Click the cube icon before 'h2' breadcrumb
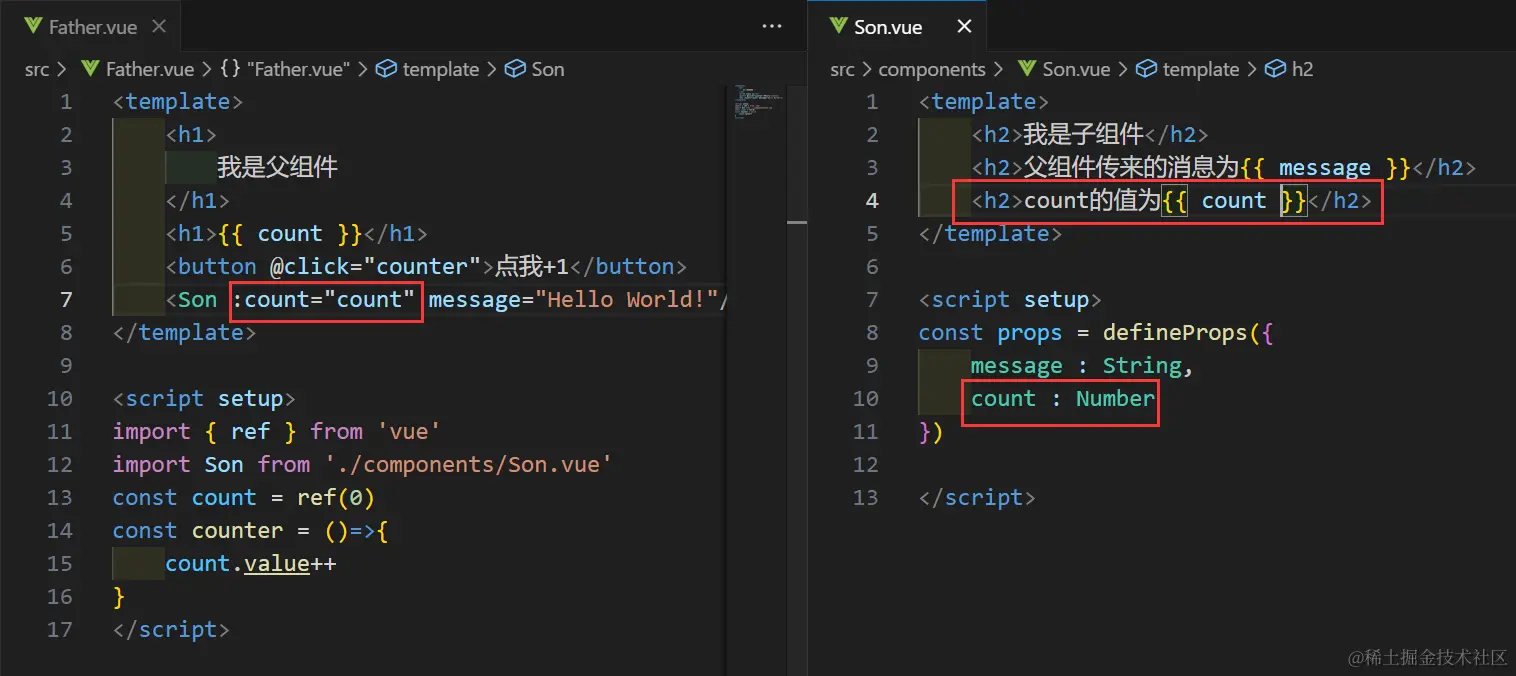 pyautogui.click(x=1276, y=69)
